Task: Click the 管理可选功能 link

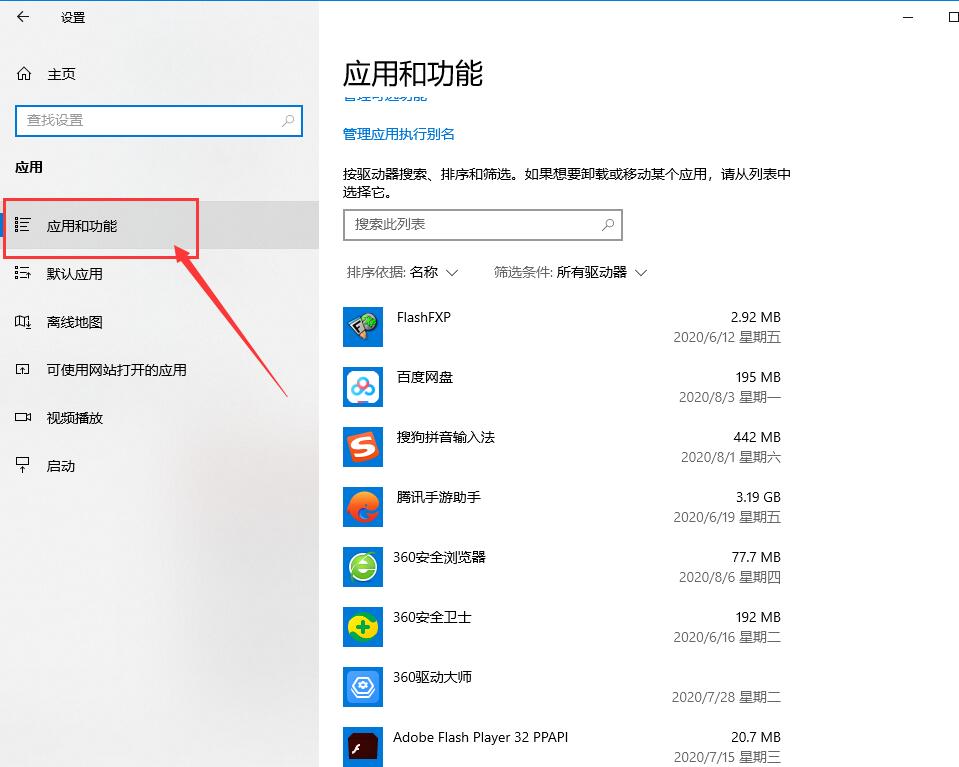Action: (385, 97)
